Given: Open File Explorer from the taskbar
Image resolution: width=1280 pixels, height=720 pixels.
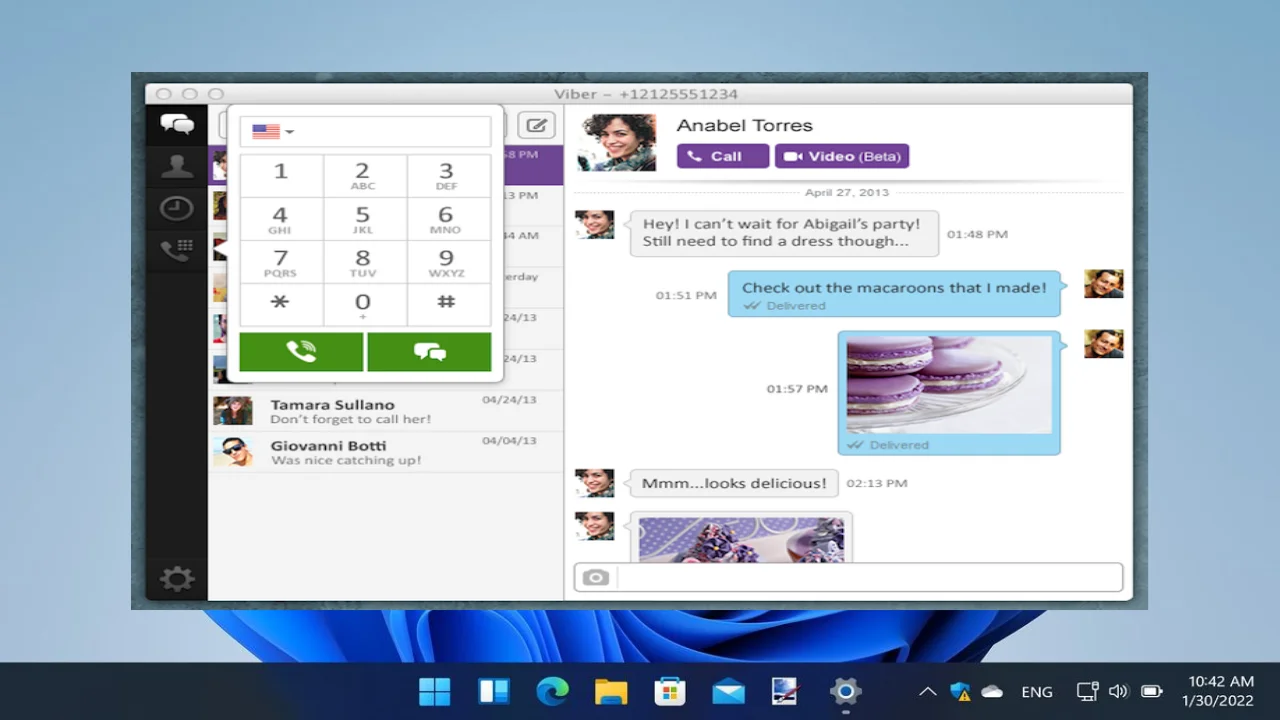Looking at the screenshot, I should [611, 691].
